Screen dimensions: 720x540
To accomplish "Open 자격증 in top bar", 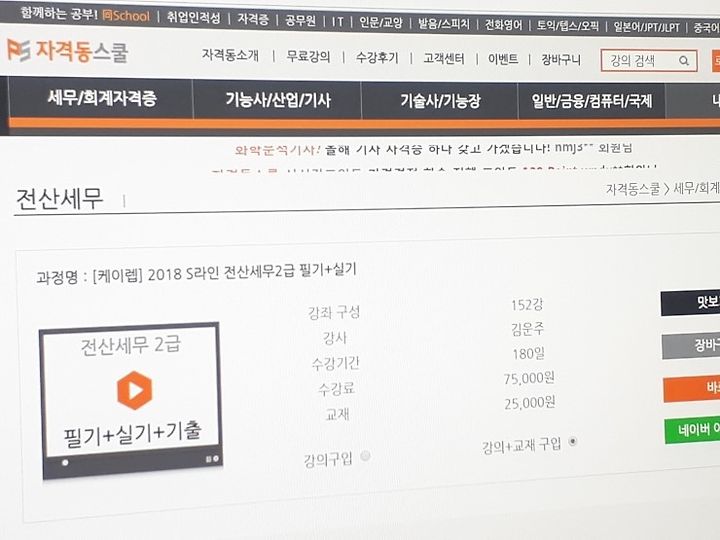I will (x=253, y=19).
